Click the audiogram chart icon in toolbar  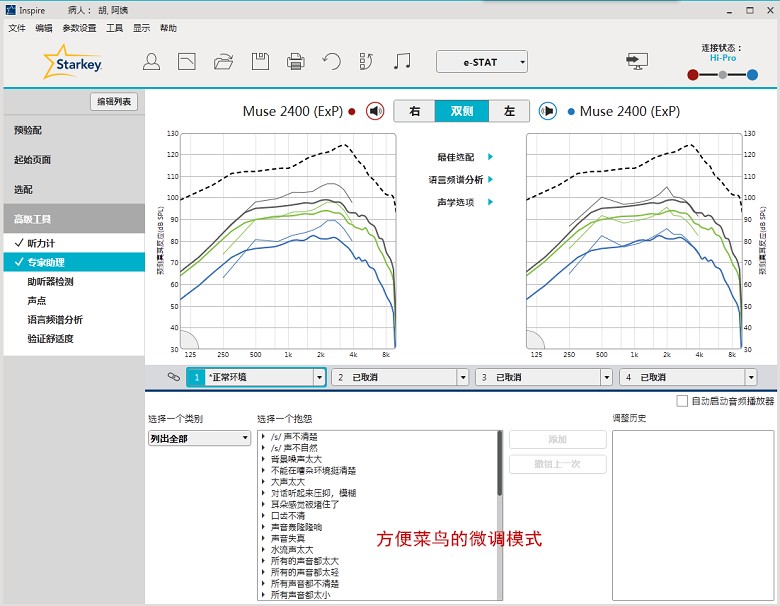[x=187, y=62]
